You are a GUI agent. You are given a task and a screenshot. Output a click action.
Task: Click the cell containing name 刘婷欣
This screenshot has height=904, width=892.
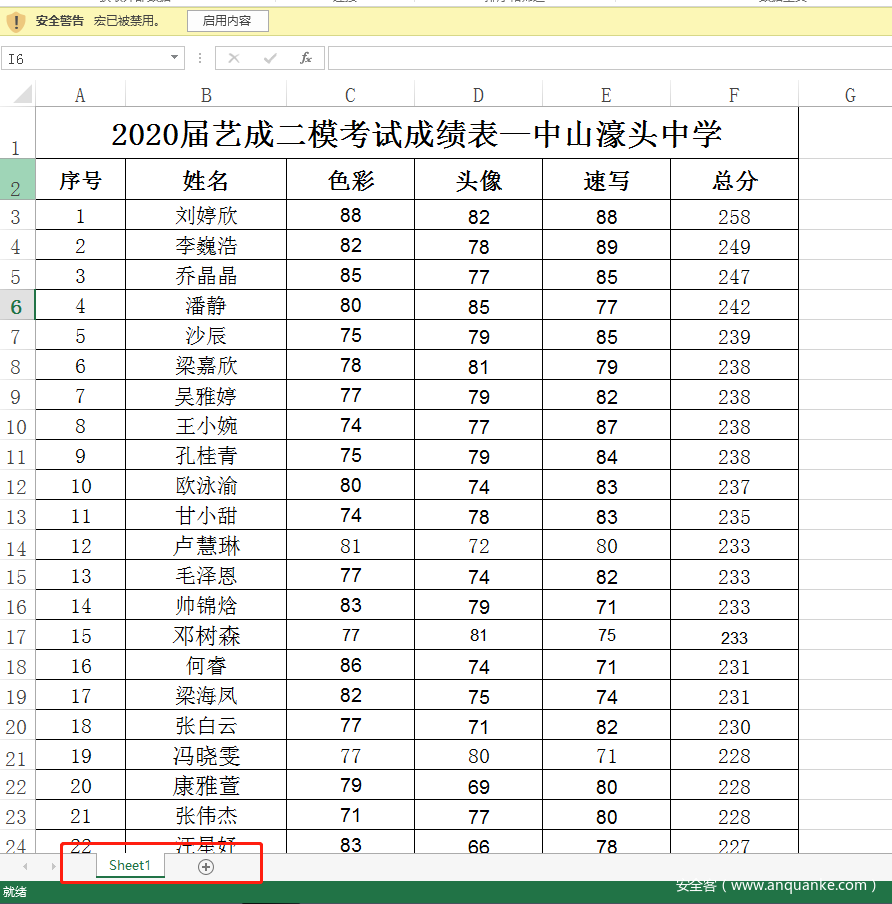click(206, 216)
